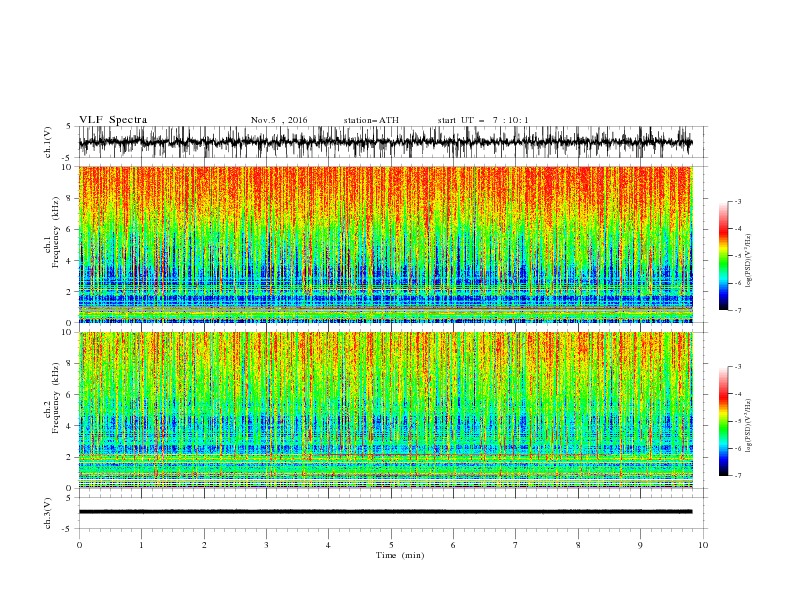Click the '5' tick on time axis
The image size is (792, 612).
(x=391, y=545)
